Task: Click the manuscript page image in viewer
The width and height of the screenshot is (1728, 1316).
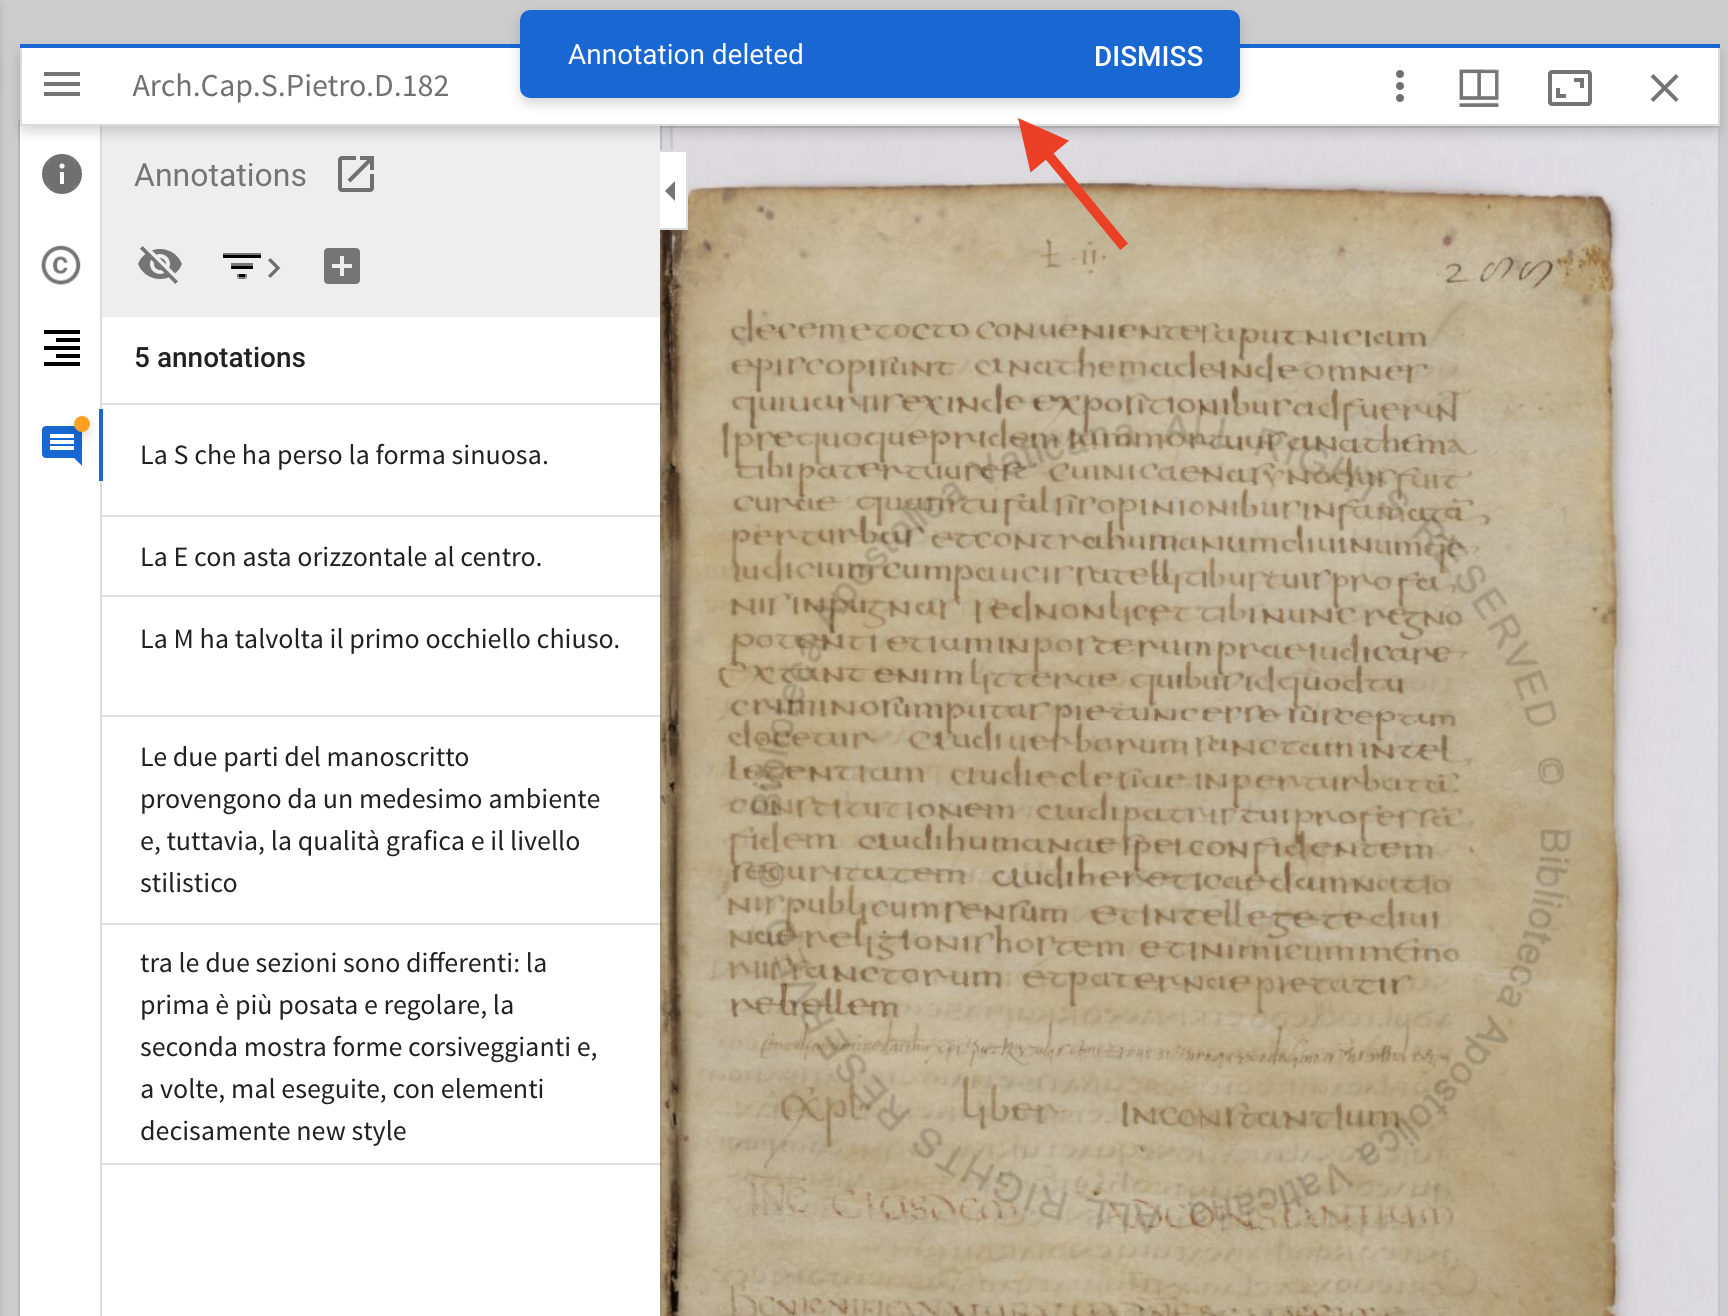Action: [1140, 750]
